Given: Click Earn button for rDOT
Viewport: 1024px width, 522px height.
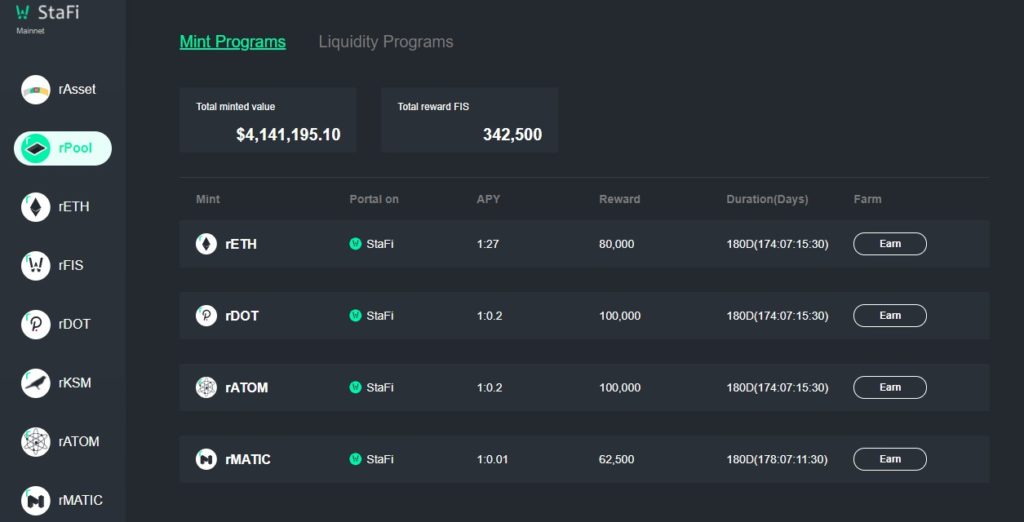Looking at the screenshot, I should pyautogui.click(x=889, y=316).
